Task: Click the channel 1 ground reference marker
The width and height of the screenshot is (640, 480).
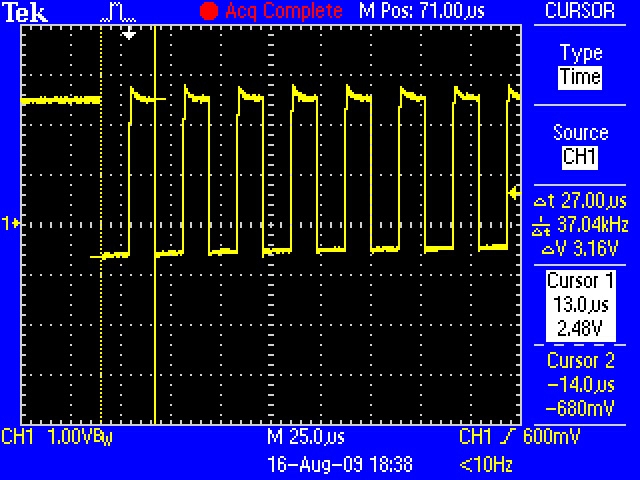Action: coord(12,224)
